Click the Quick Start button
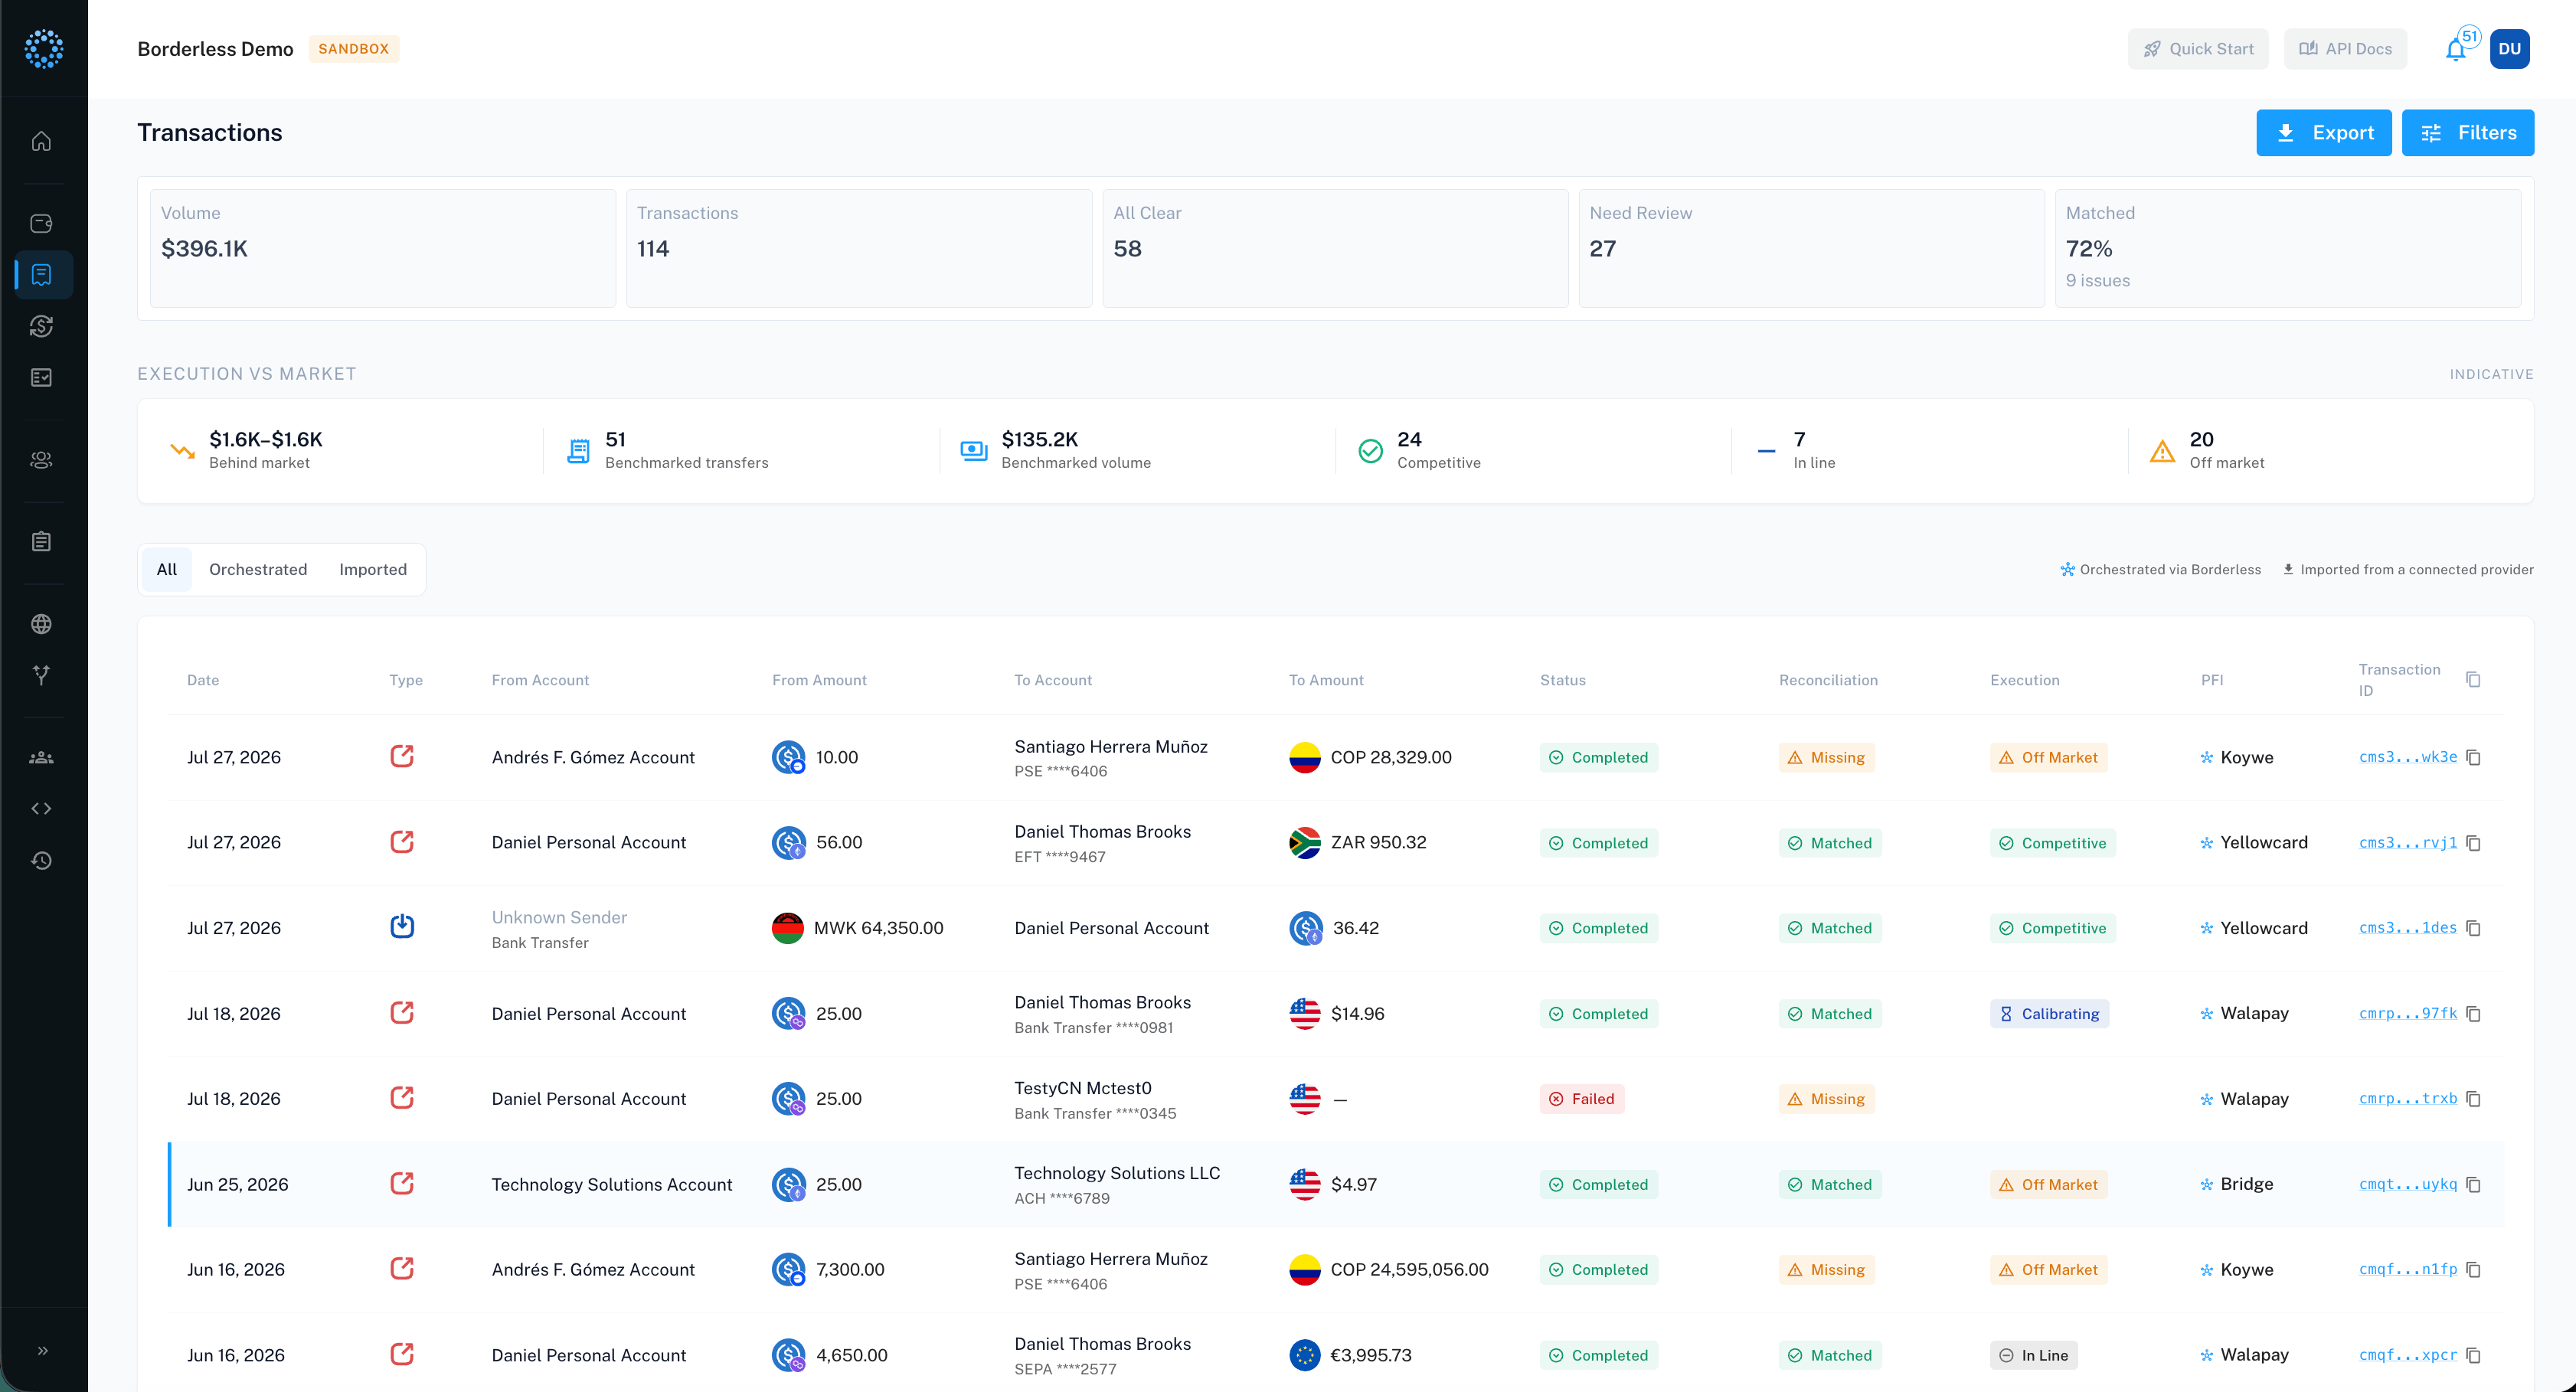The height and width of the screenshot is (1392, 2576). coord(2197,49)
